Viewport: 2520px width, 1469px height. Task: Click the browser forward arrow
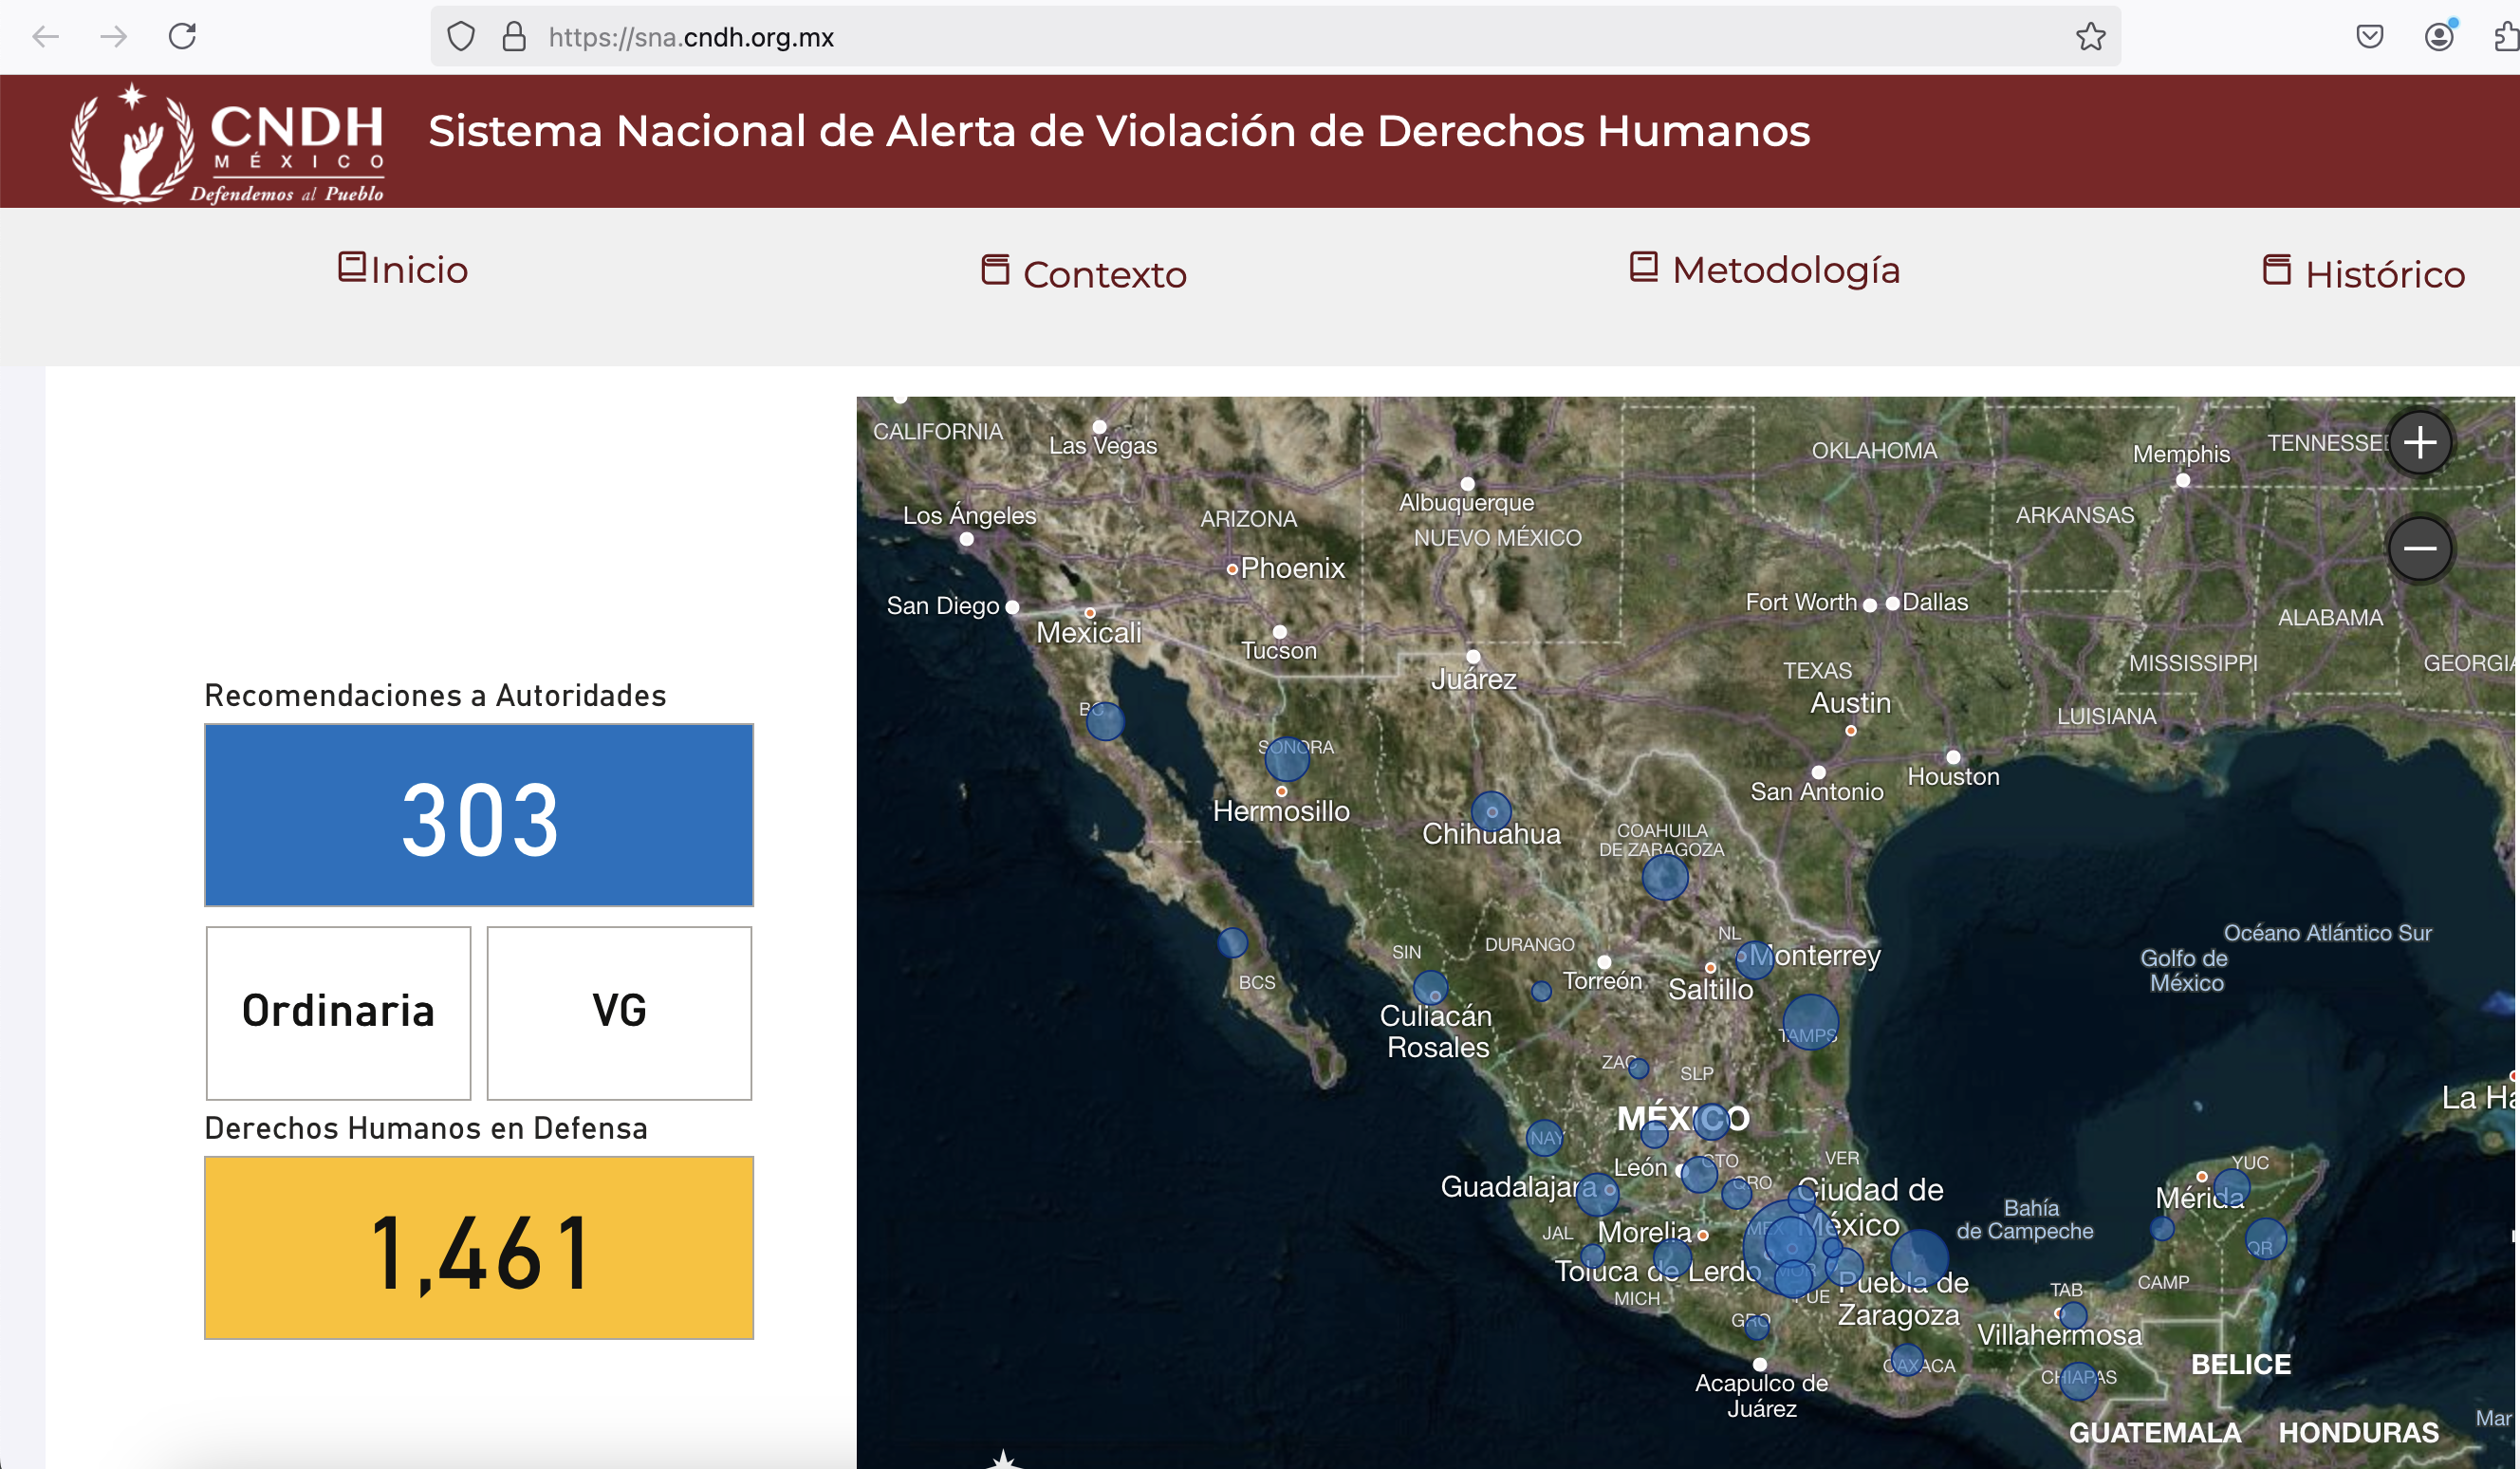(x=114, y=37)
